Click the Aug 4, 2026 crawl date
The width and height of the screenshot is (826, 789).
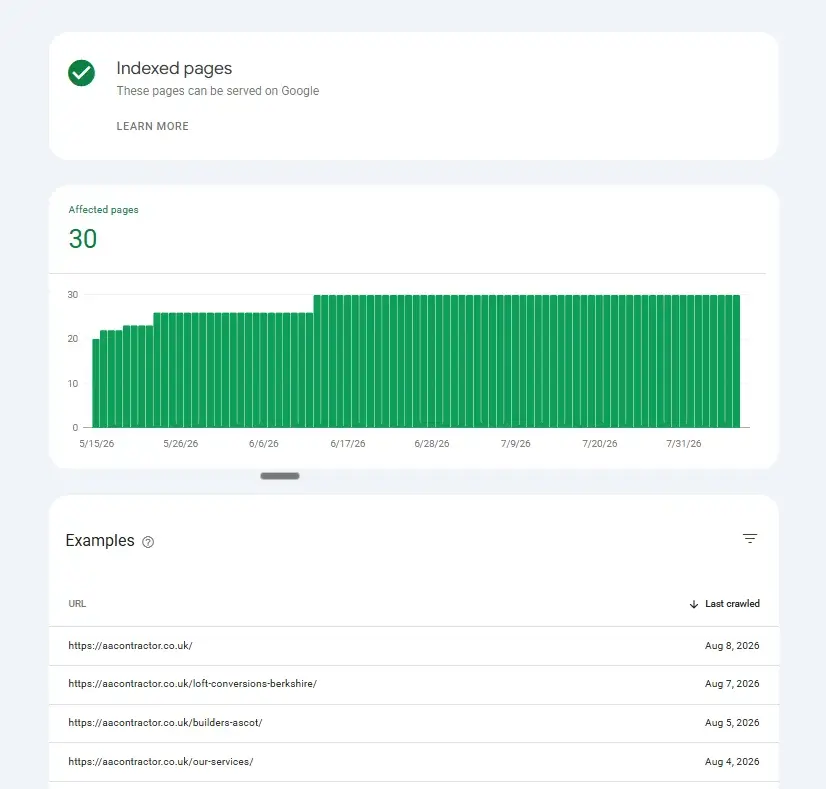732,762
